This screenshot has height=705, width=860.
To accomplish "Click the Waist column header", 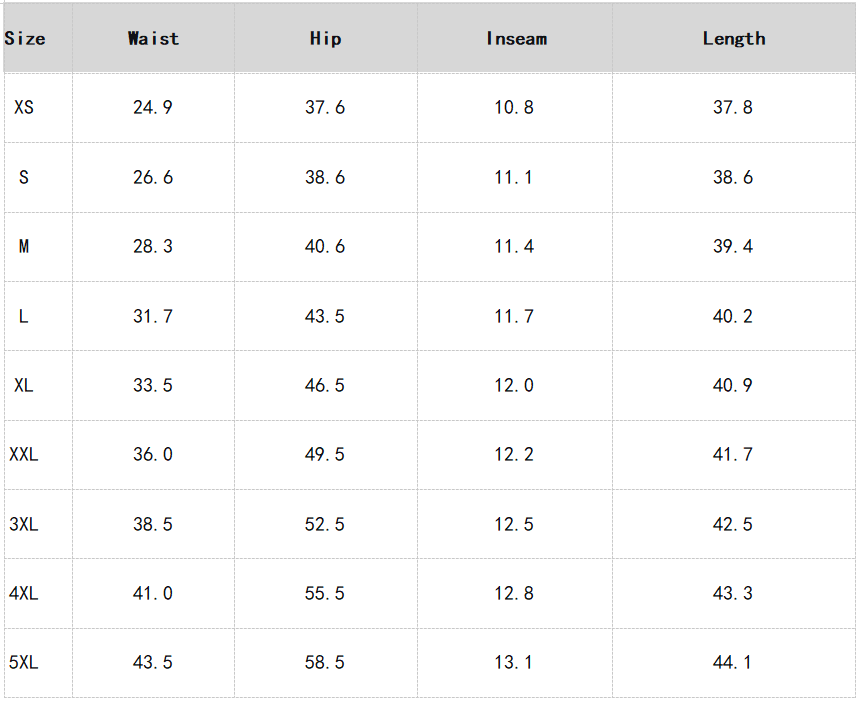I will 153,39.
